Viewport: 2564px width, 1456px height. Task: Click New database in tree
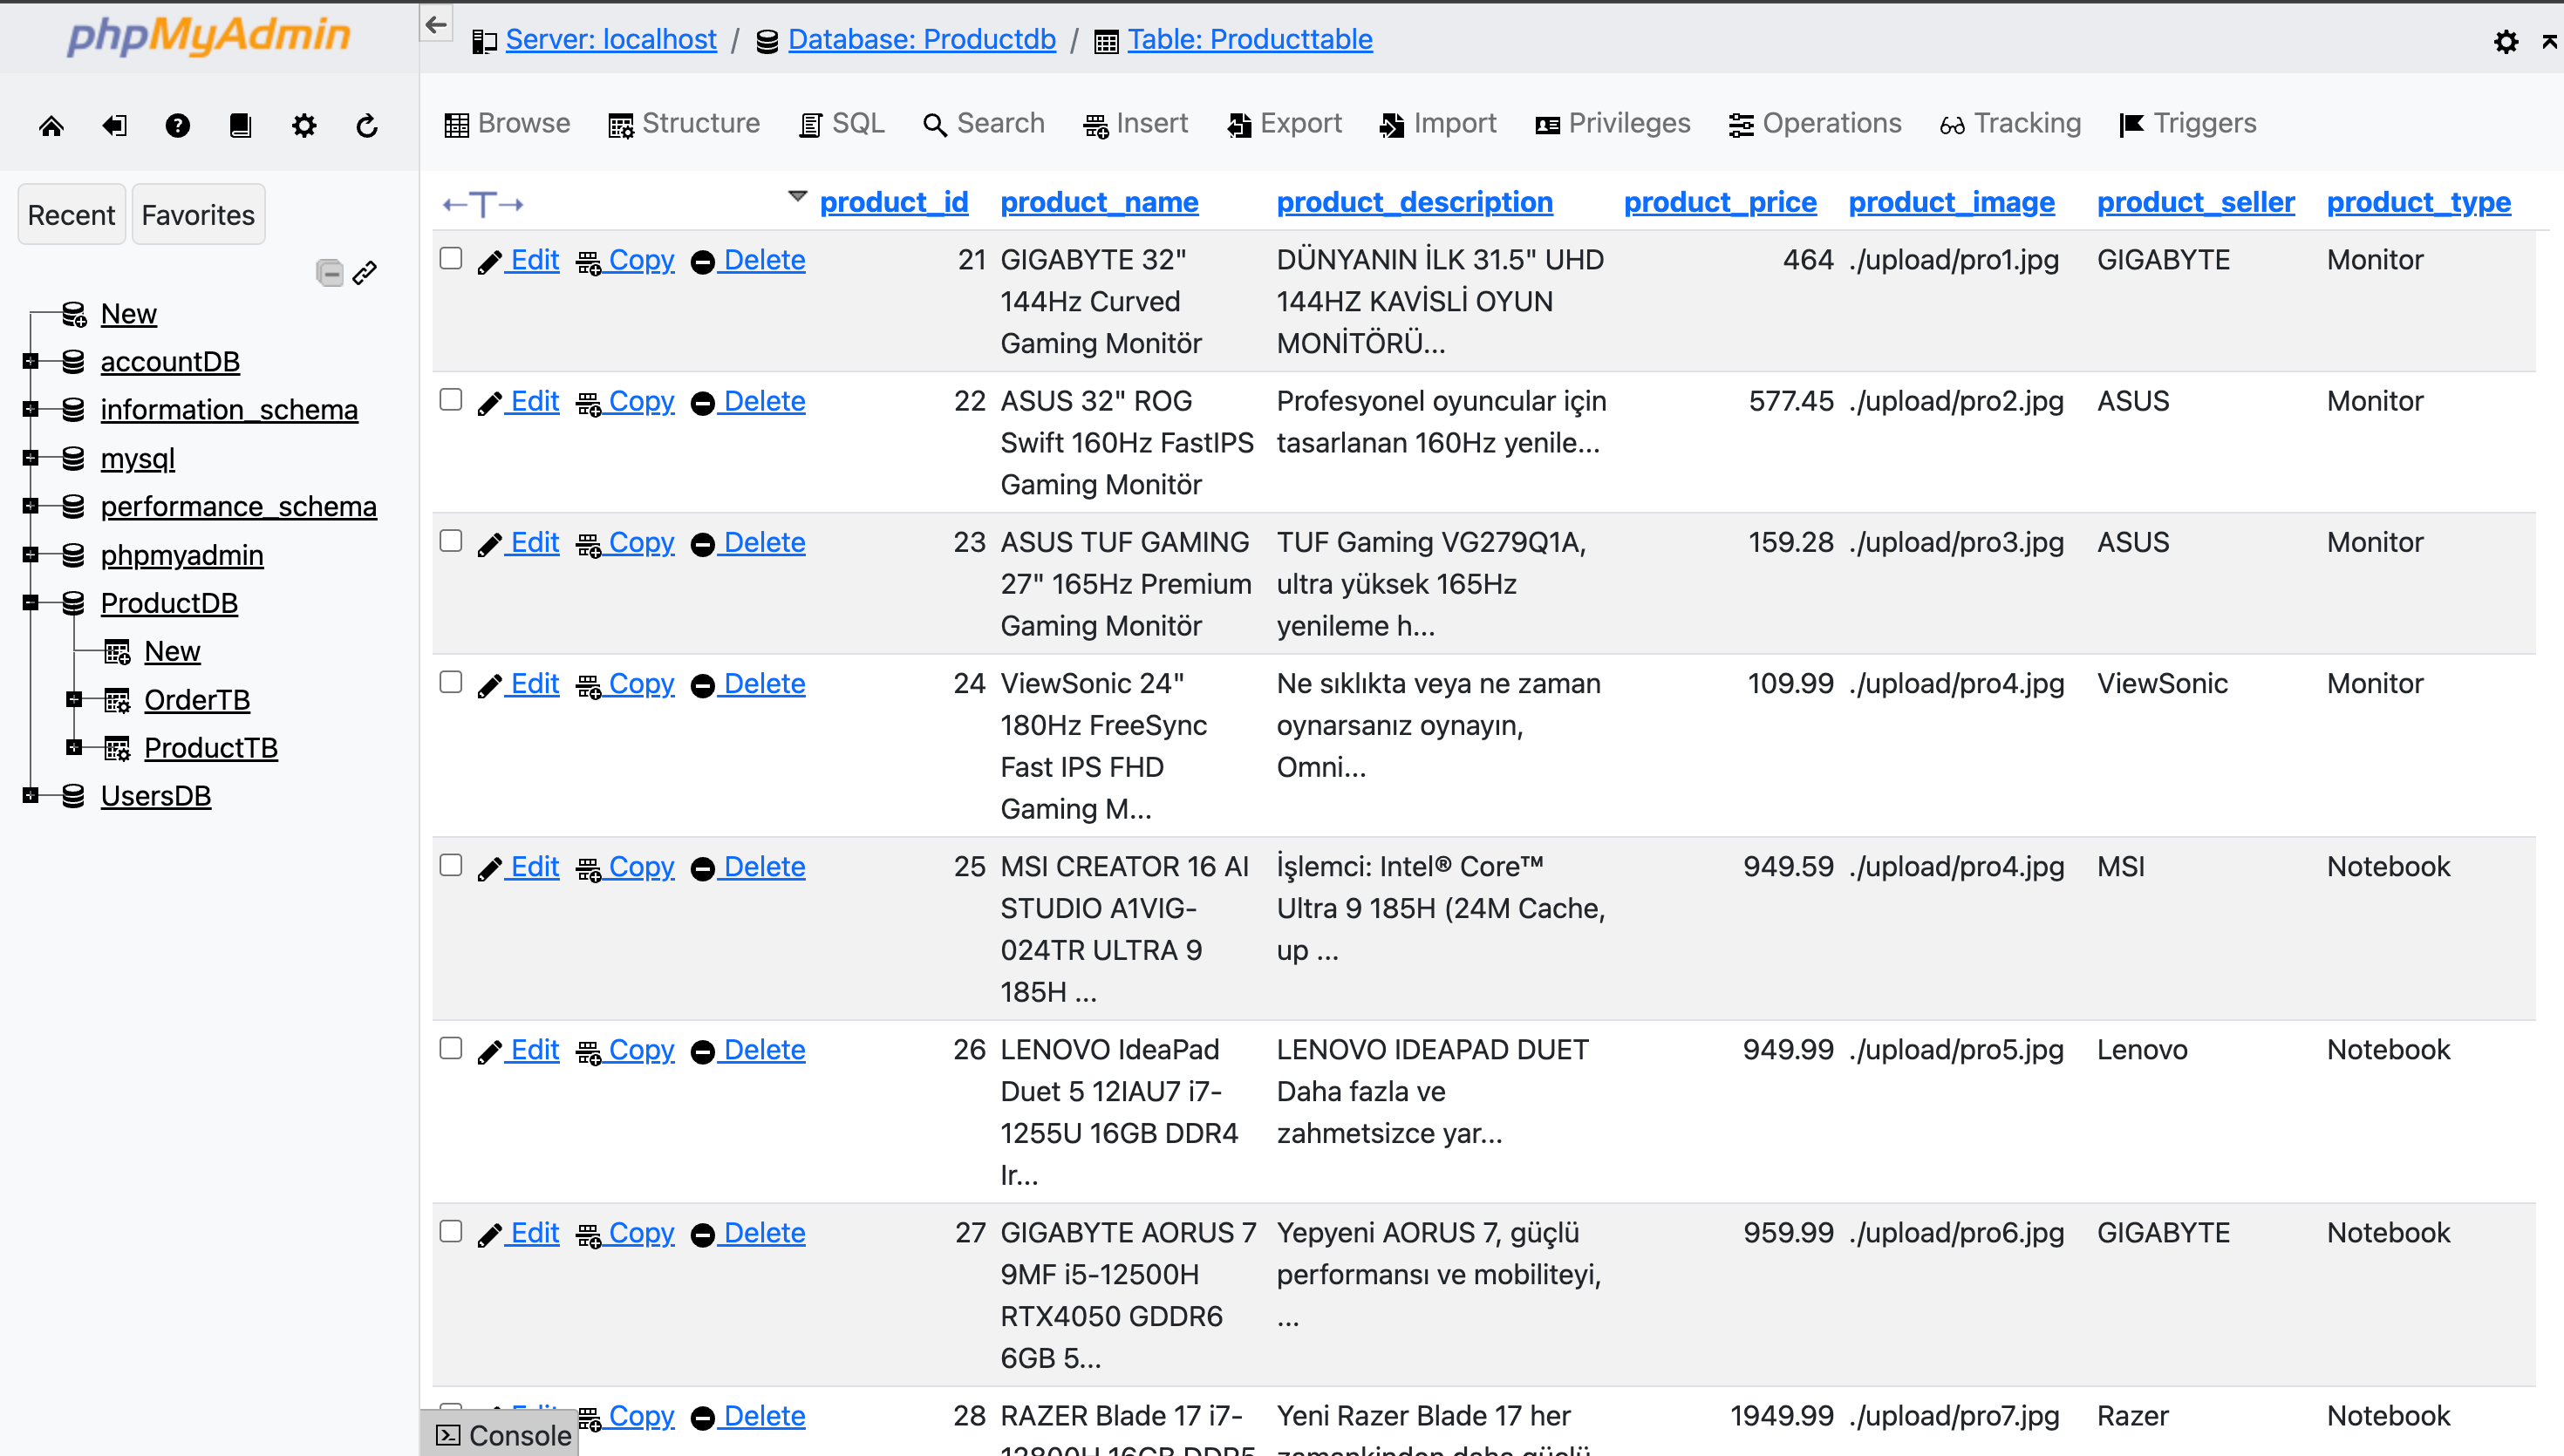tap(128, 313)
